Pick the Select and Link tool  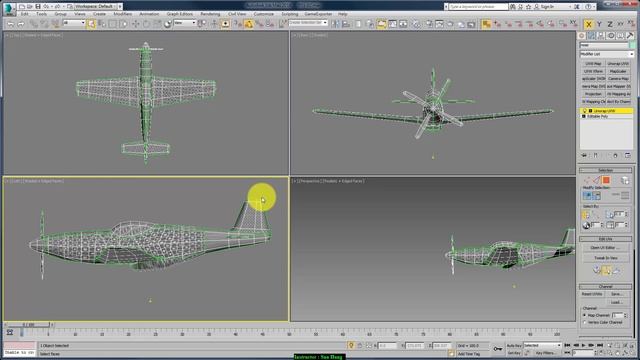pos(33,24)
